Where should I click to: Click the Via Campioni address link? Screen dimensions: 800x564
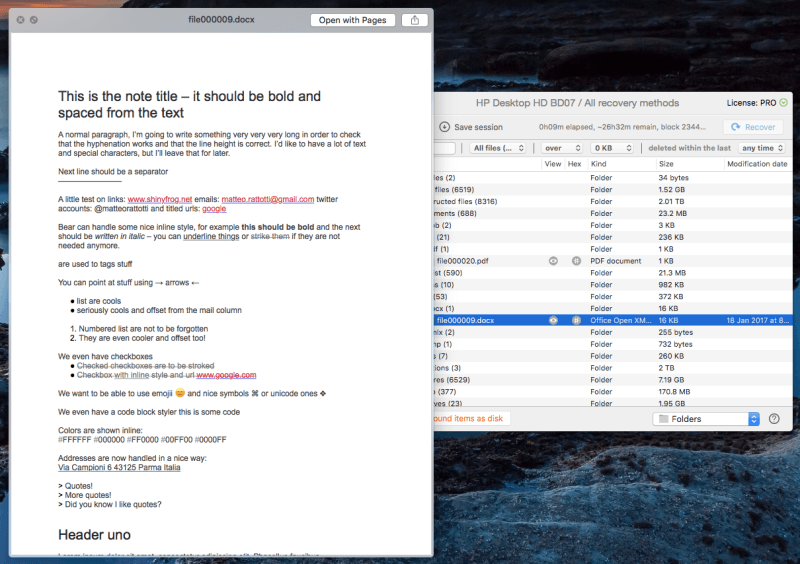pos(119,468)
